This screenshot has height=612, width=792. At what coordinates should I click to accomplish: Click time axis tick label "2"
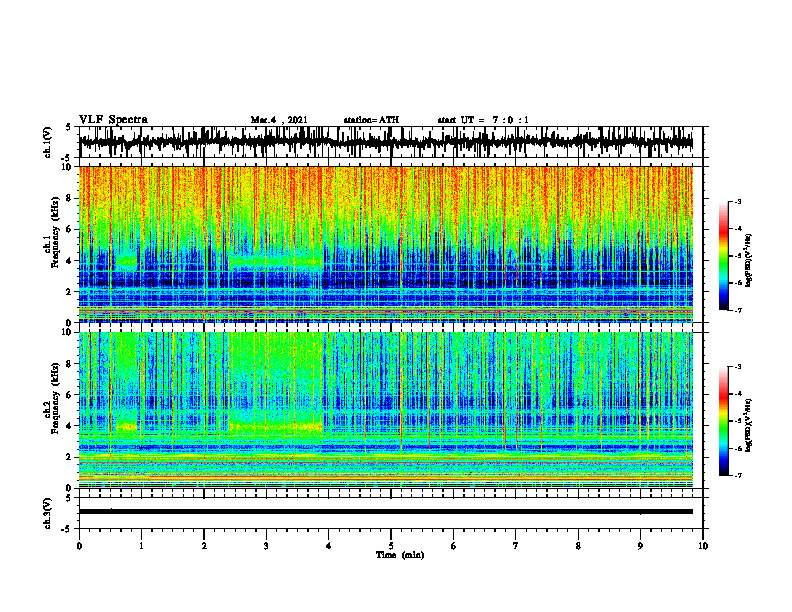pos(204,546)
